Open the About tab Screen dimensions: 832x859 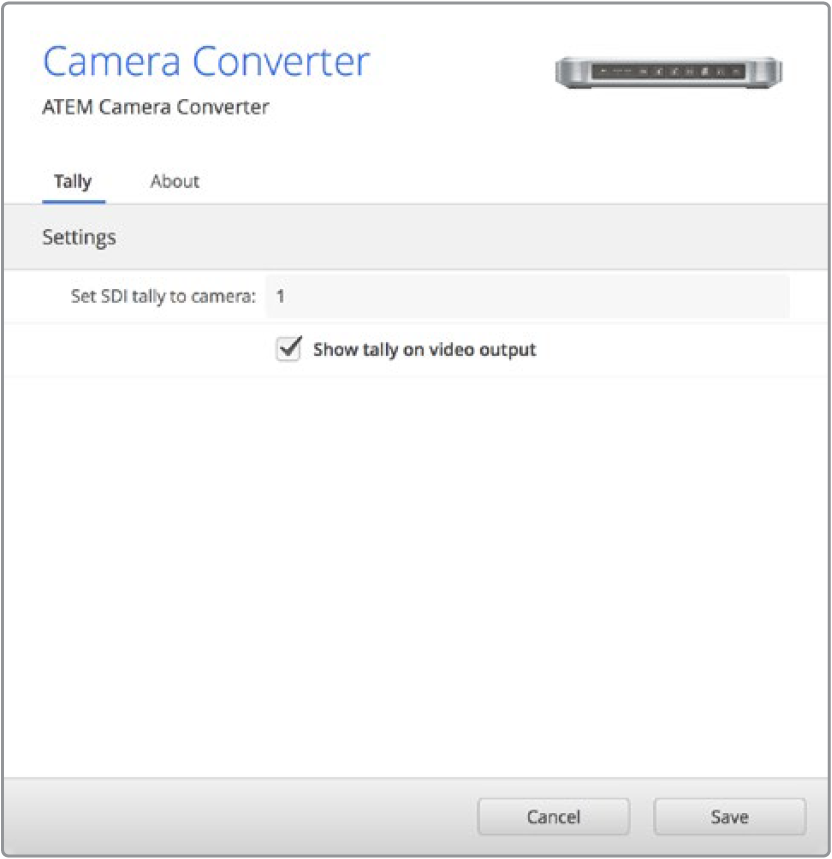175,181
